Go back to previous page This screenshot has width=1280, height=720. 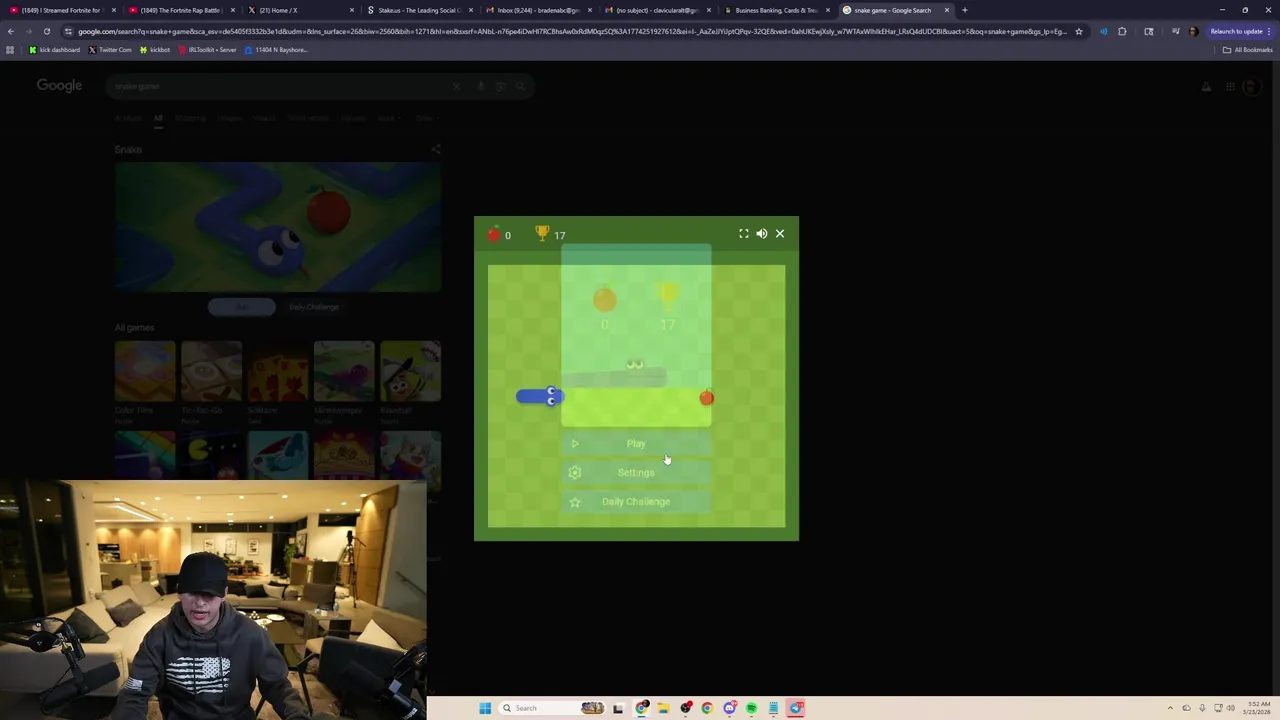point(11,31)
